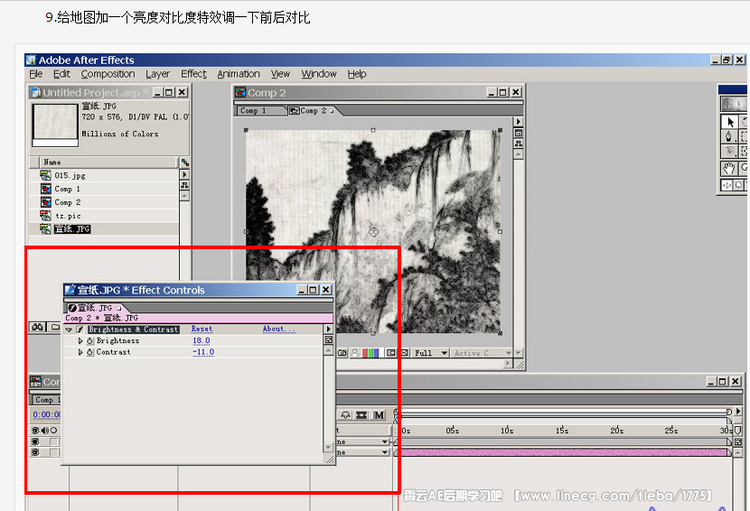The image size is (750, 511).
Task: Enable Motion Blur M button in Timeline
Action: (x=379, y=415)
